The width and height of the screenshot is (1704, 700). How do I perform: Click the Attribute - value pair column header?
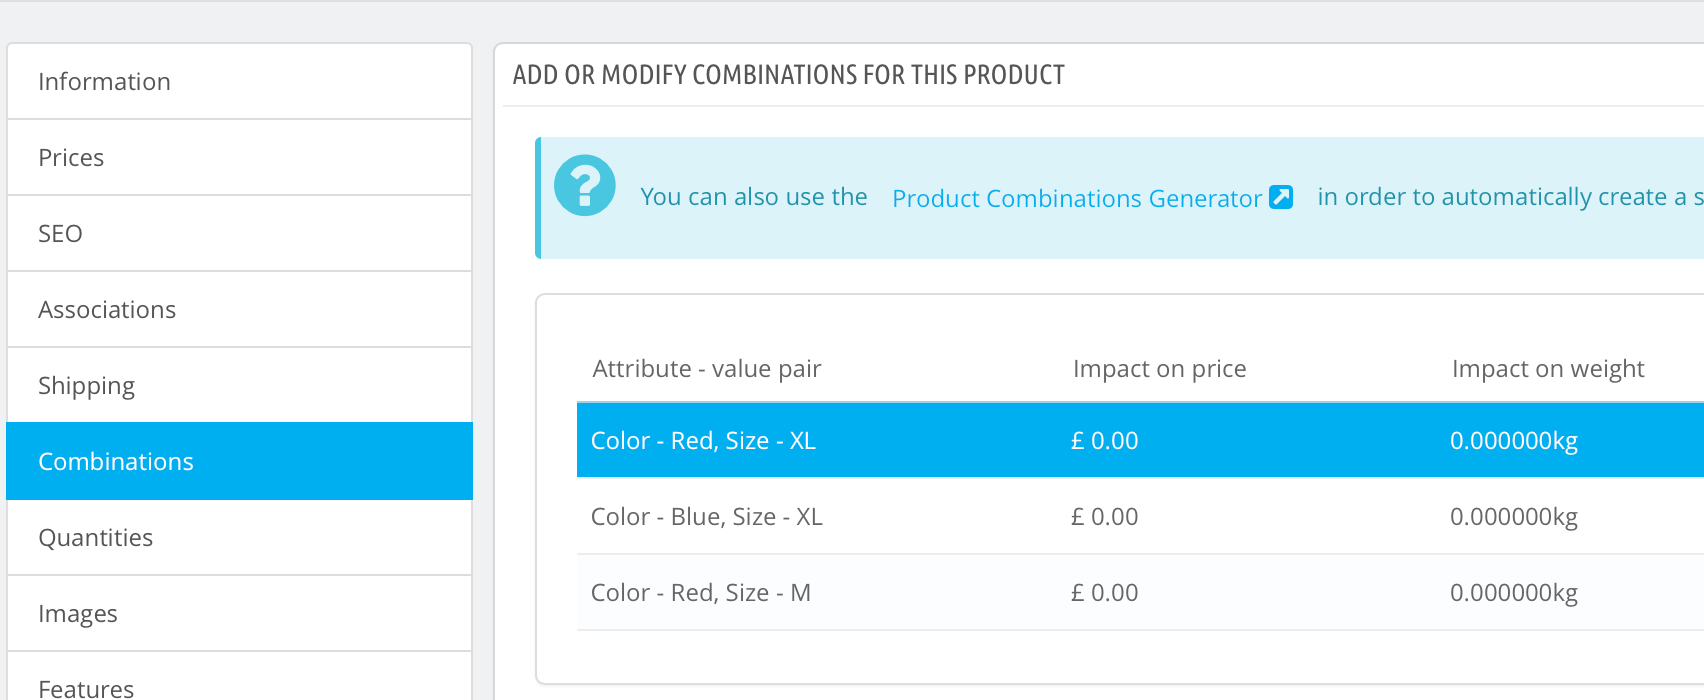(706, 369)
